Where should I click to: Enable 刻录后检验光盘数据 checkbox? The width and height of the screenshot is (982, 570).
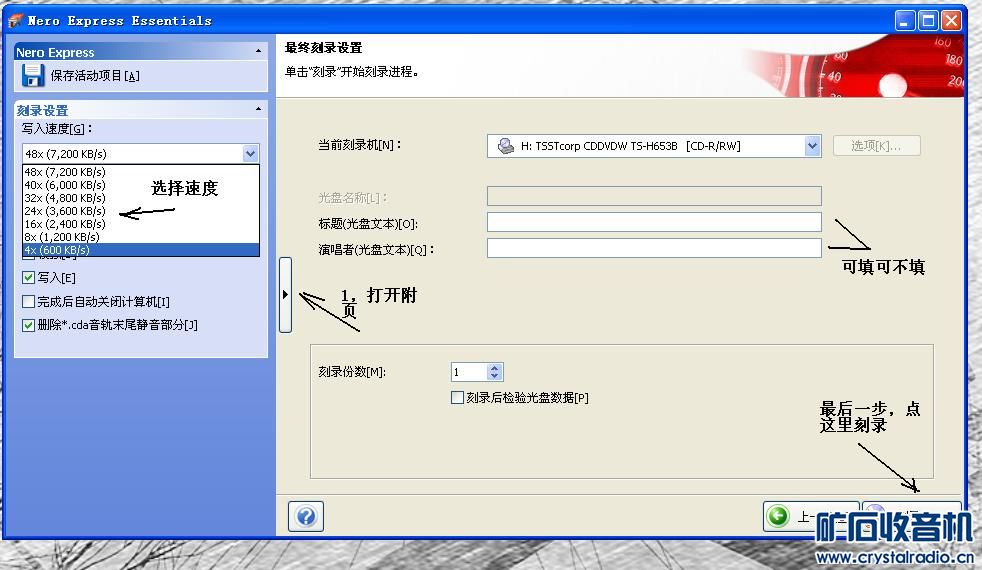coord(457,398)
